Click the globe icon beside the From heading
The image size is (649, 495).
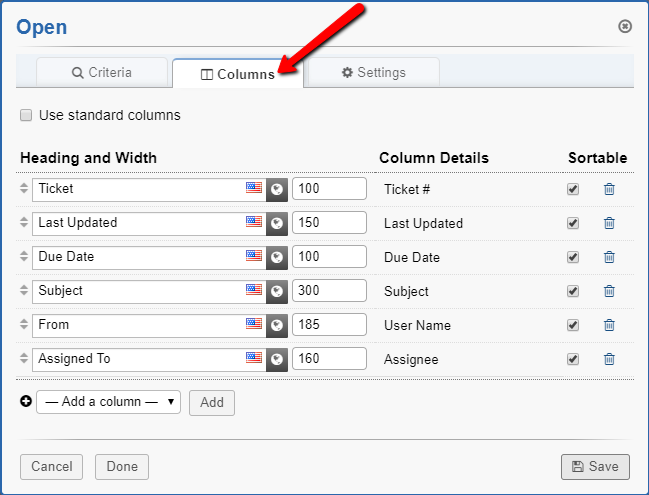click(277, 325)
